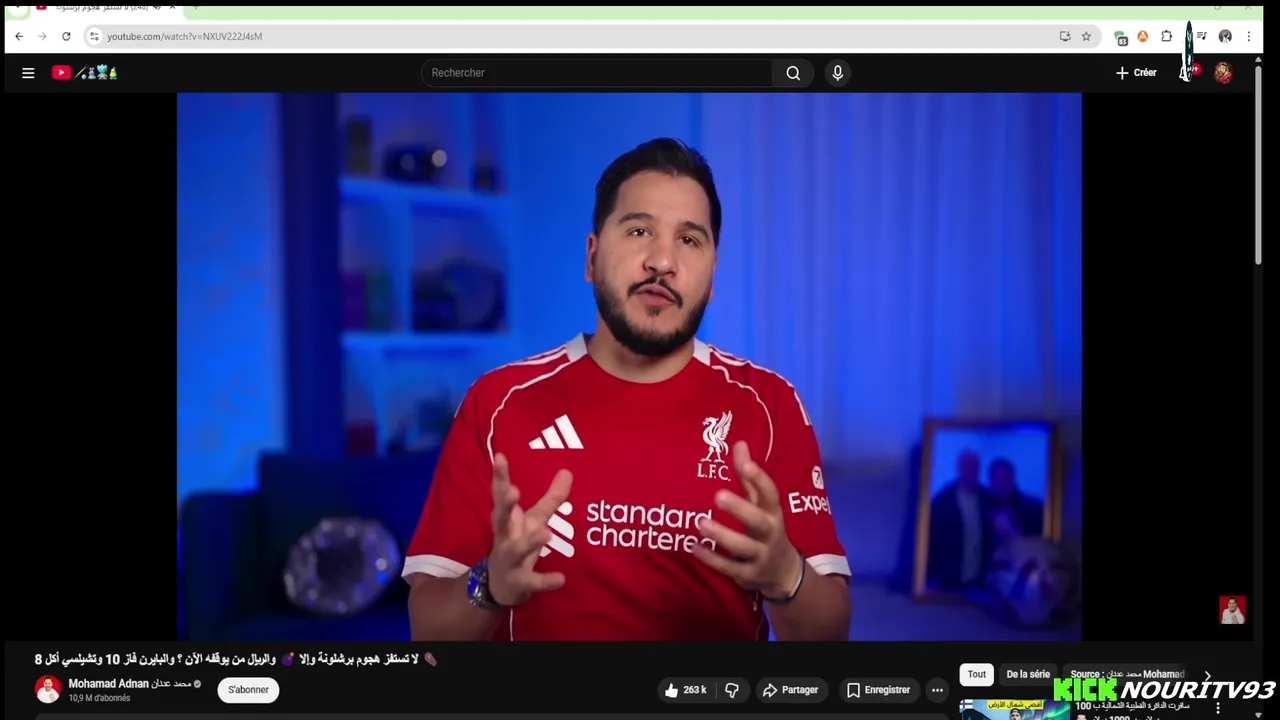Go to YouTube home via logo
The width and height of the screenshot is (1280, 720).
(85, 72)
